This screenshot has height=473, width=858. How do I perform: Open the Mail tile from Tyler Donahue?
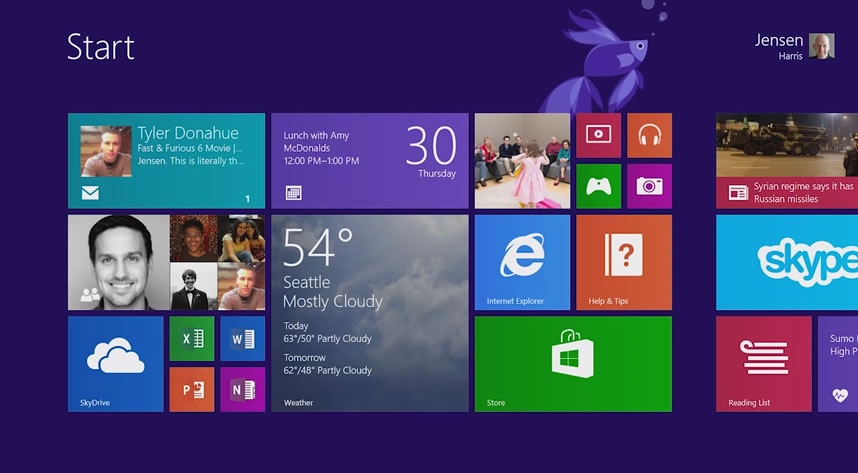(166, 161)
